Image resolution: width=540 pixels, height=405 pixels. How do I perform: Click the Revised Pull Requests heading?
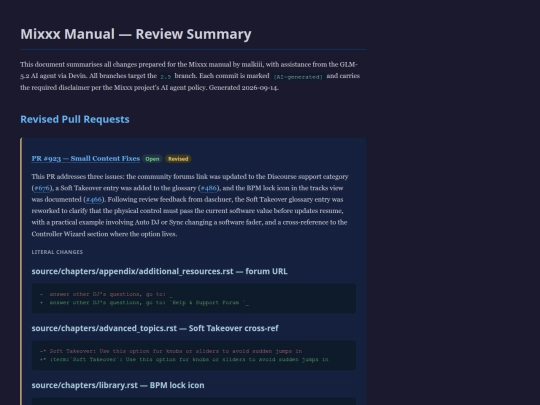click(75, 119)
